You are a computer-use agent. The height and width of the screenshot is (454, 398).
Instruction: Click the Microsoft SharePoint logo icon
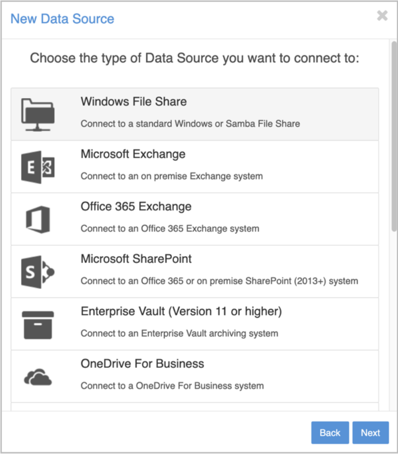pyautogui.click(x=38, y=272)
